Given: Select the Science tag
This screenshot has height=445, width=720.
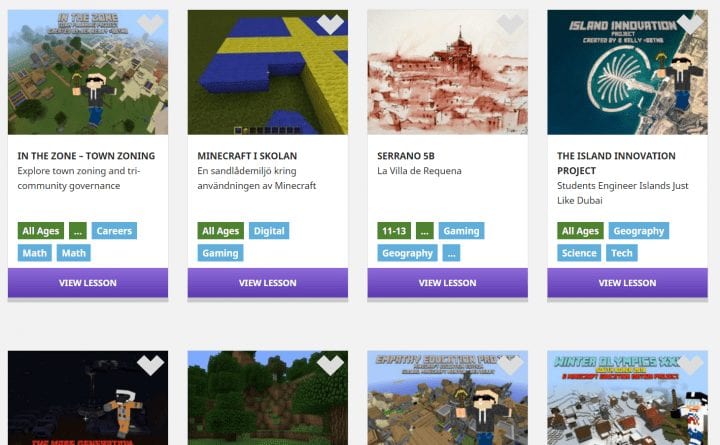Looking at the screenshot, I should tap(579, 253).
